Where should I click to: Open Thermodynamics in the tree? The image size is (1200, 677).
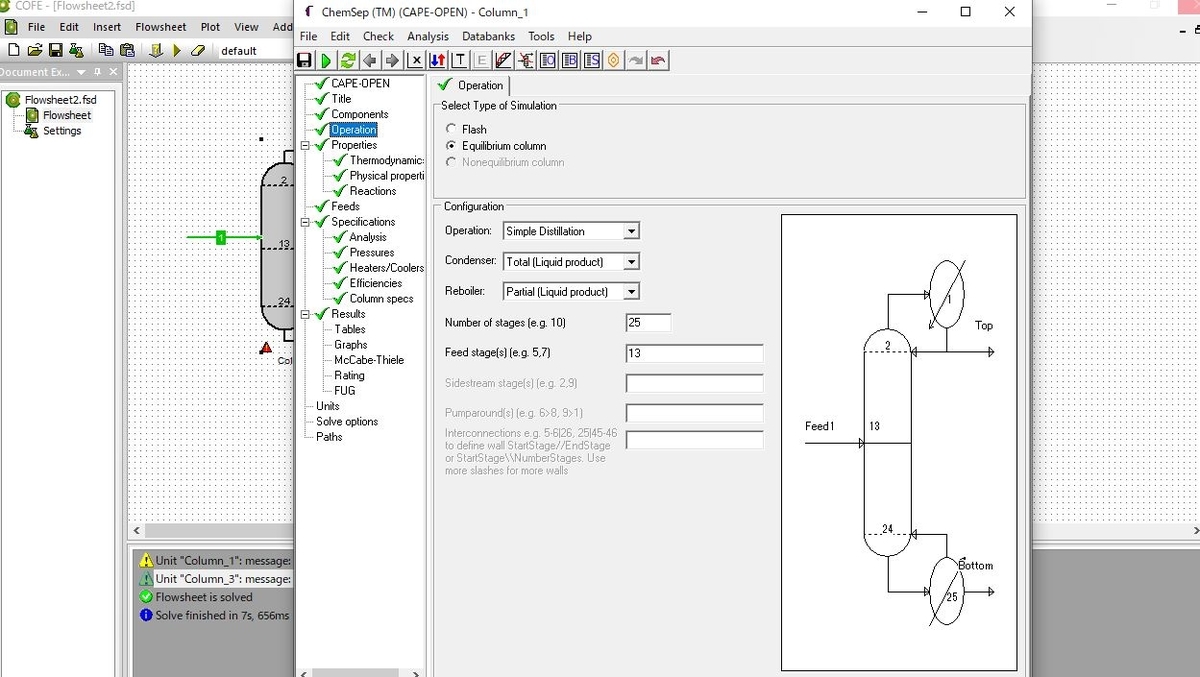pos(386,161)
